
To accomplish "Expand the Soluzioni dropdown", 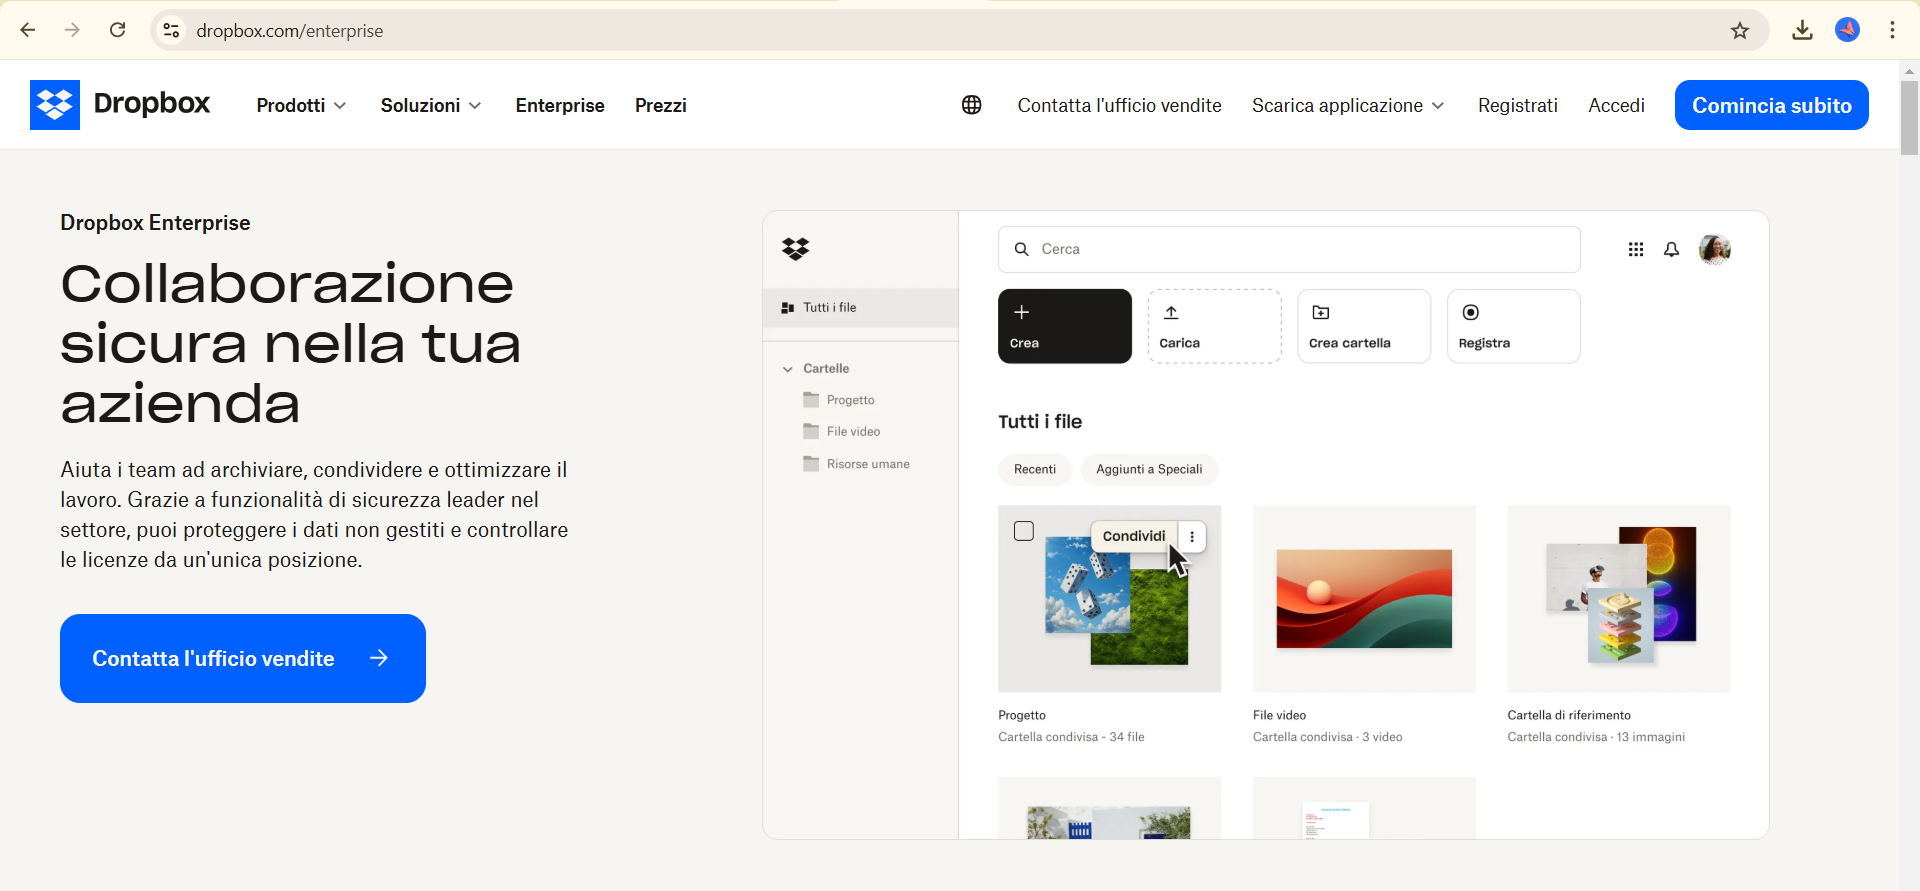I will point(431,105).
